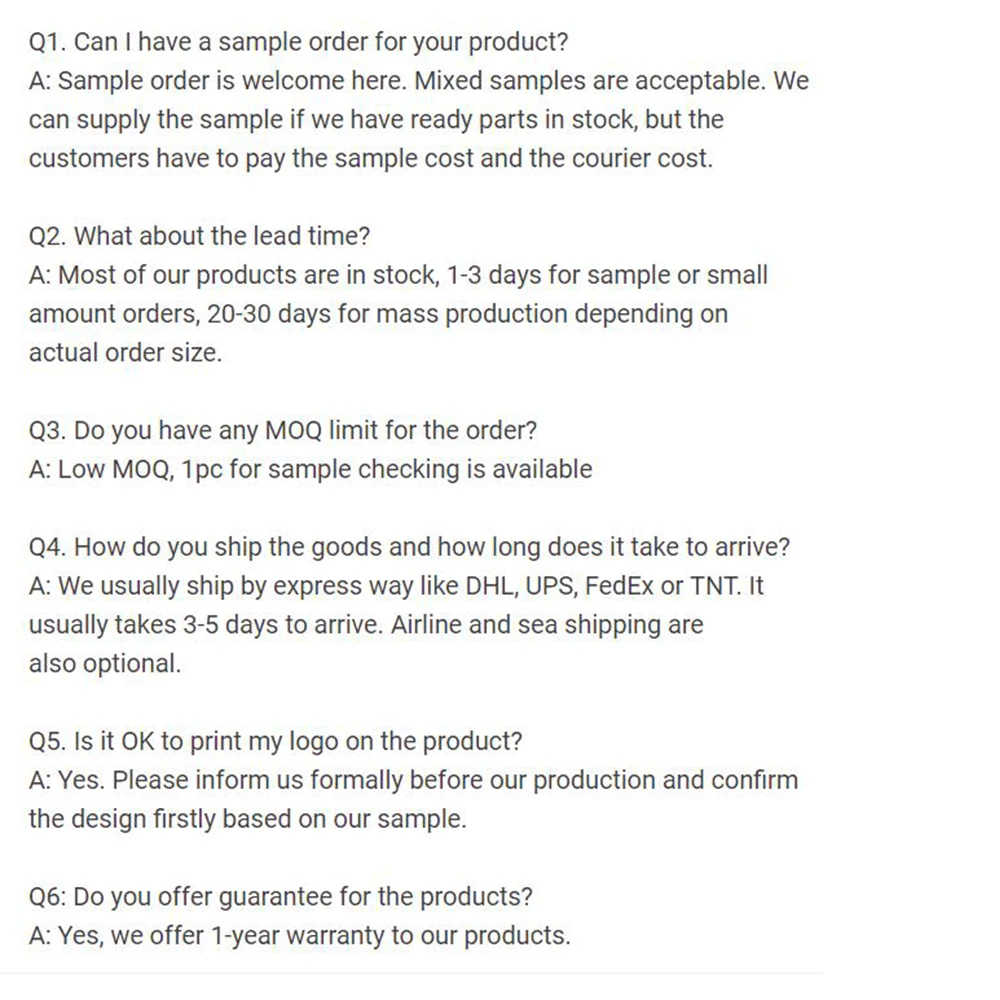Click the "Please inform us formally" answer line

(413, 780)
